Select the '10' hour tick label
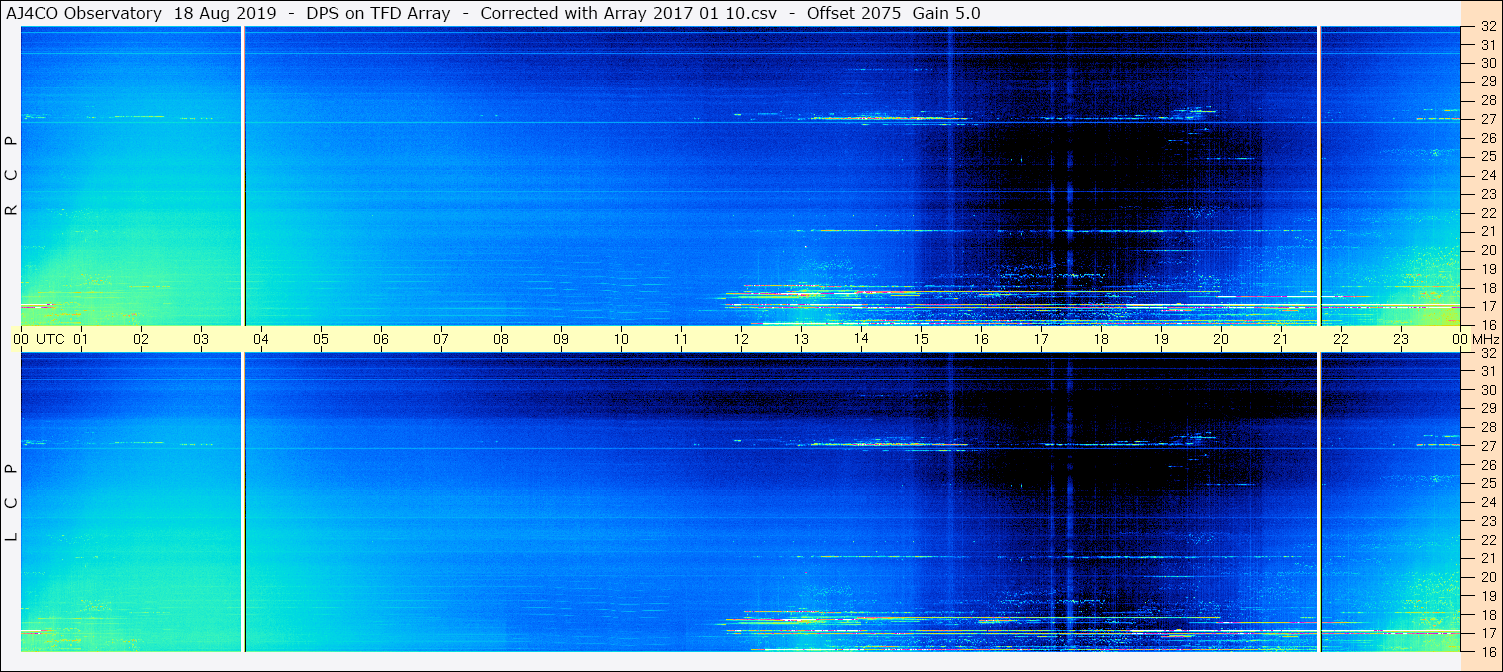 [621, 339]
